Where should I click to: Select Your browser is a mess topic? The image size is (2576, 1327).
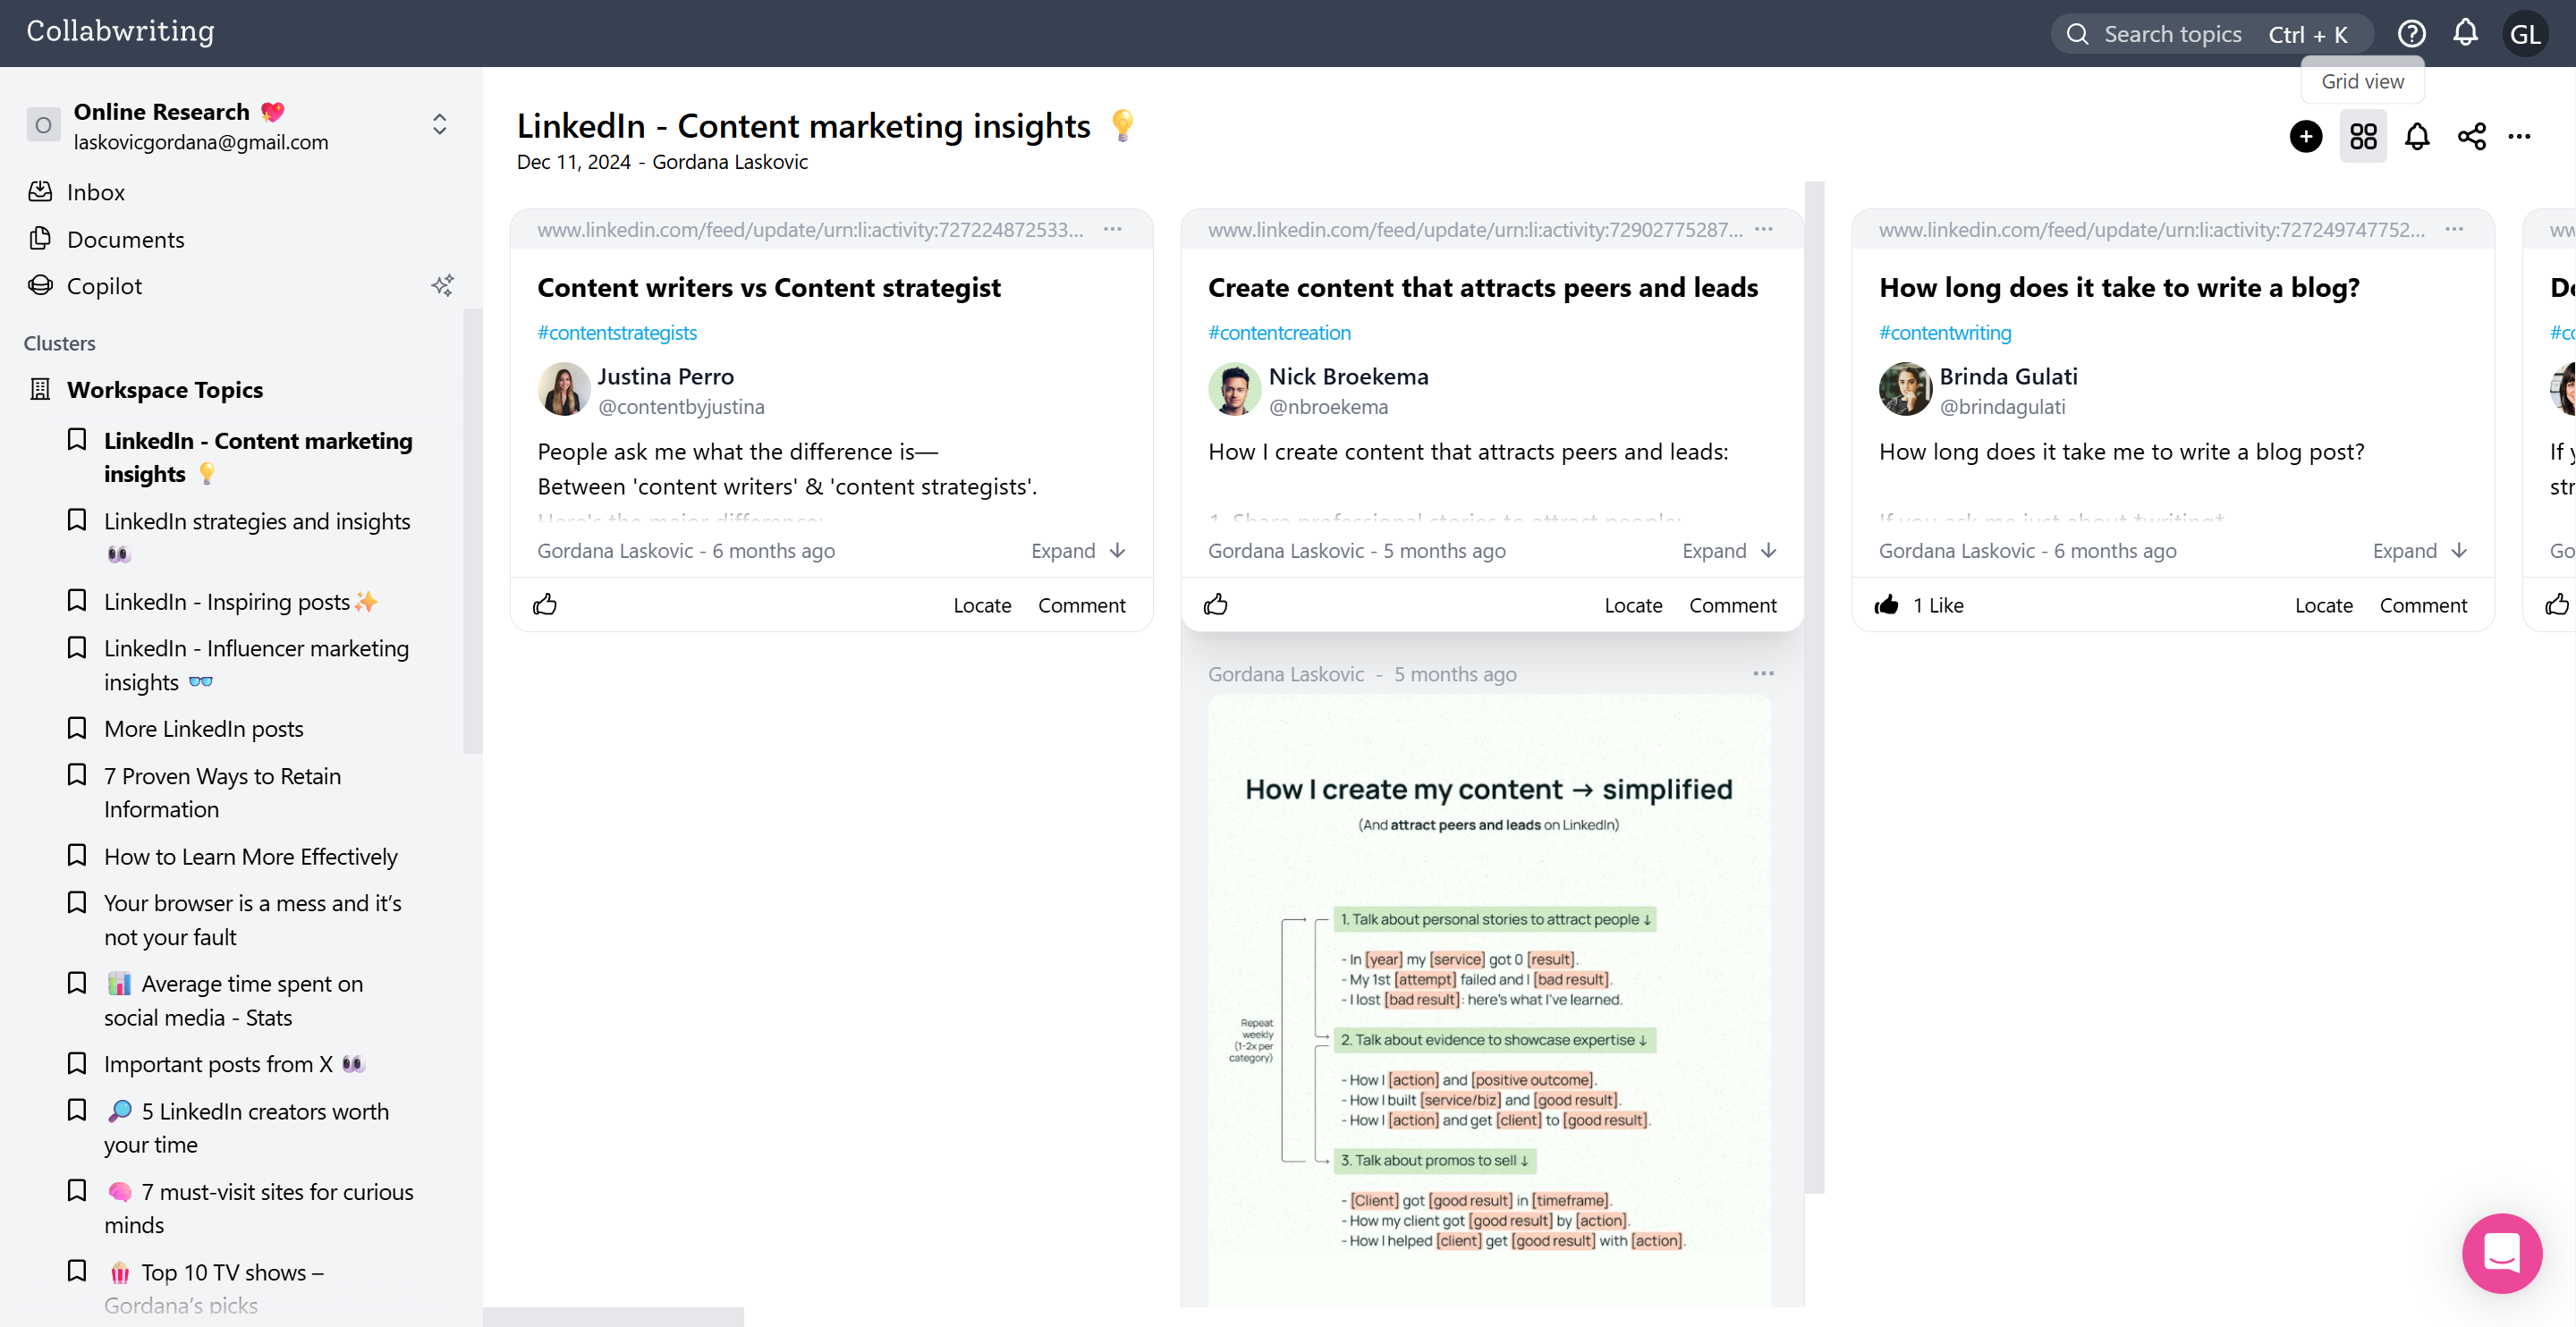[x=252, y=920]
